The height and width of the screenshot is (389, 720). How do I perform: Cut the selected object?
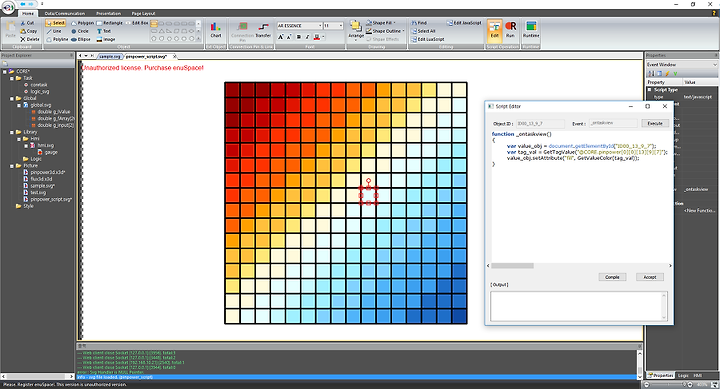27,23
